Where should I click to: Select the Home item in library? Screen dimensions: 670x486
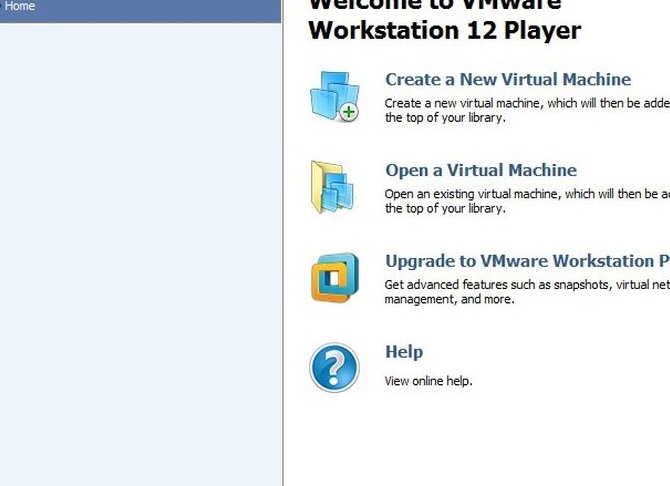[140, 10]
